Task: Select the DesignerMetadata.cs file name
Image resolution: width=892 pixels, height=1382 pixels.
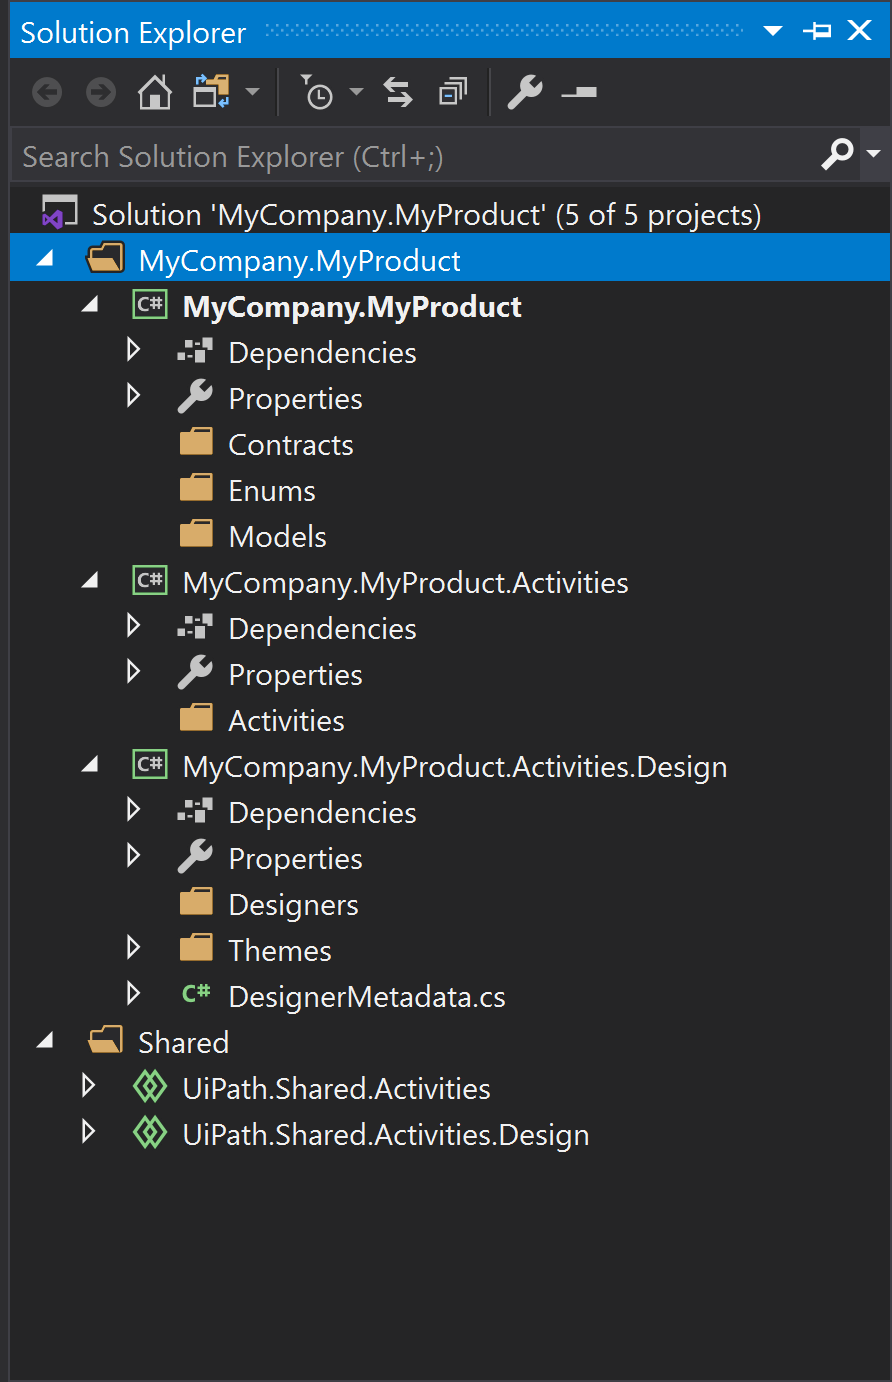Action: [x=367, y=997]
